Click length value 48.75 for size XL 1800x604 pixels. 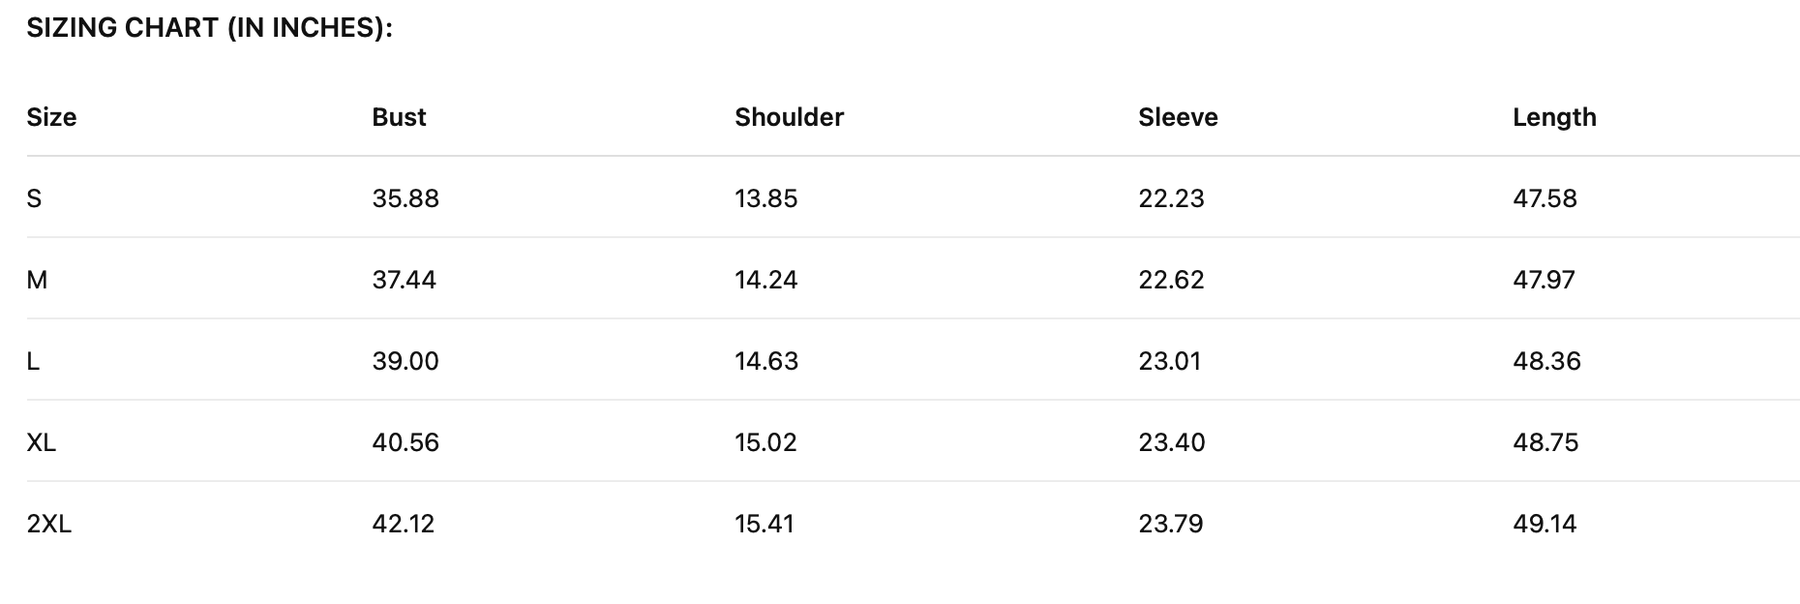pyautogui.click(x=1545, y=442)
